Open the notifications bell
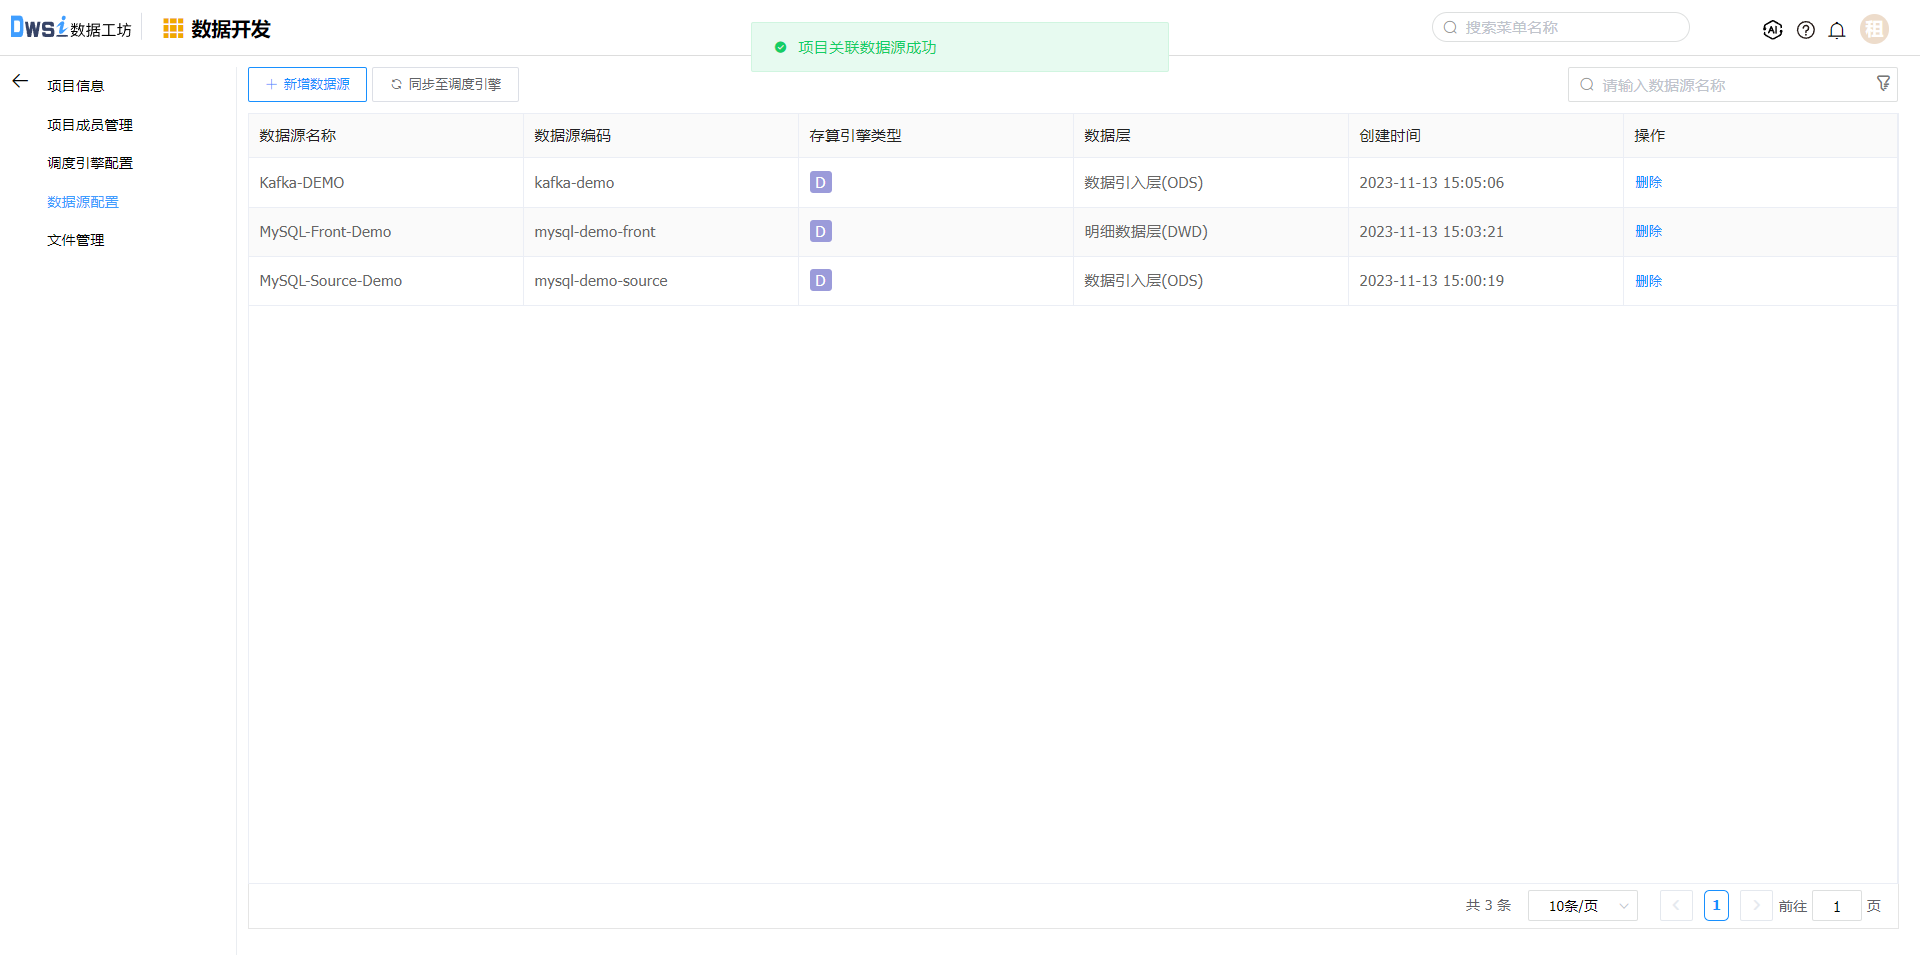 (x=1837, y=30)
